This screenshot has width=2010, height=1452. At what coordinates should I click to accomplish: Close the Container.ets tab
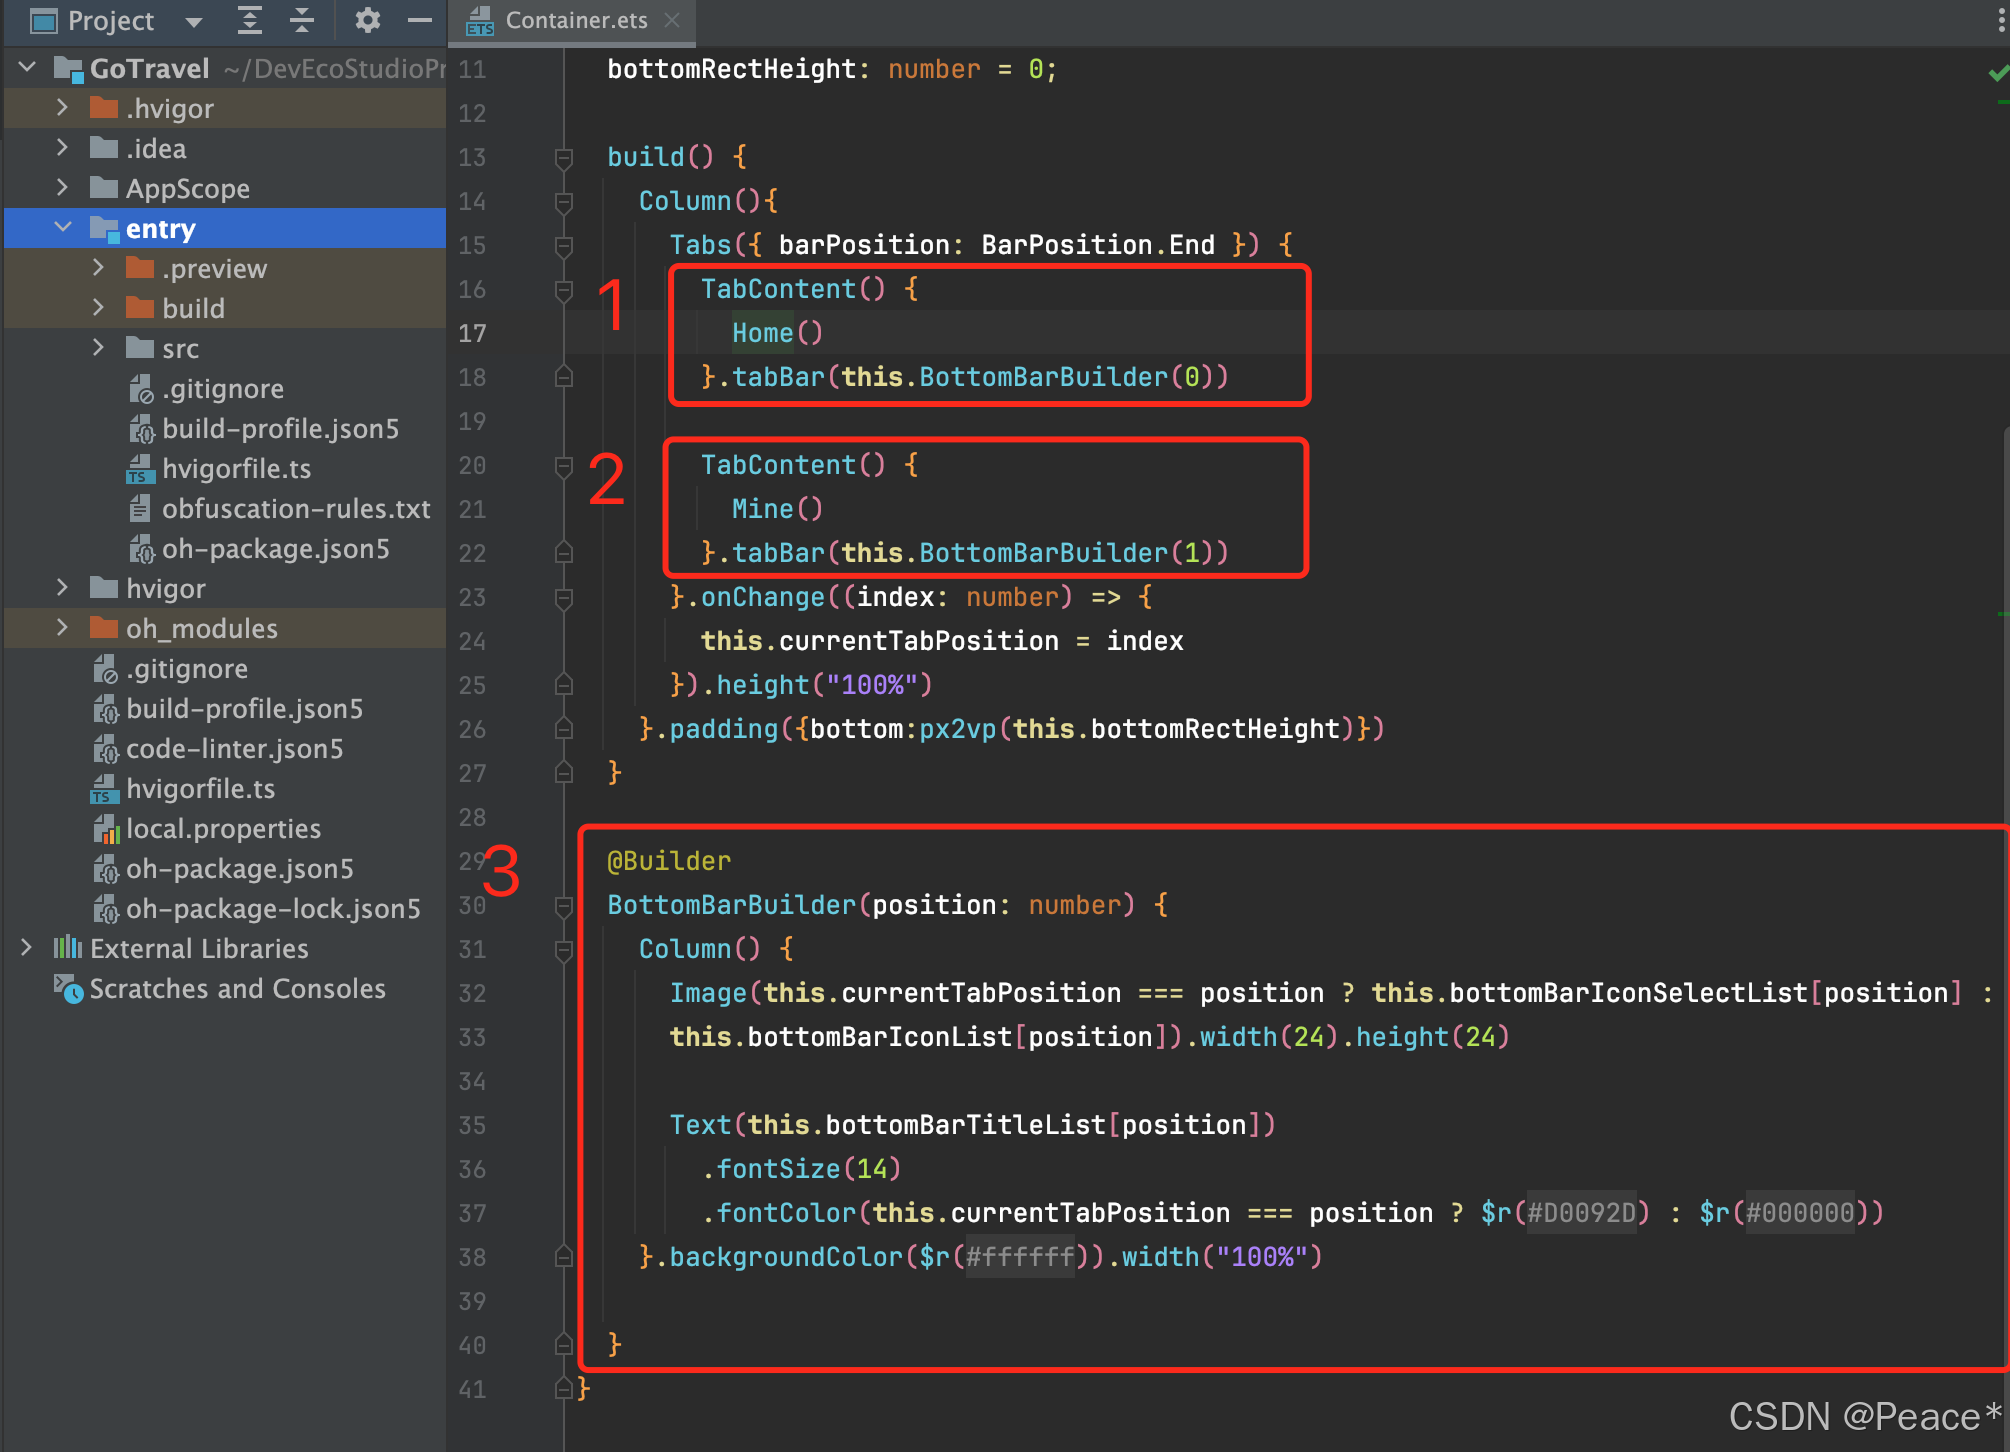673,21
